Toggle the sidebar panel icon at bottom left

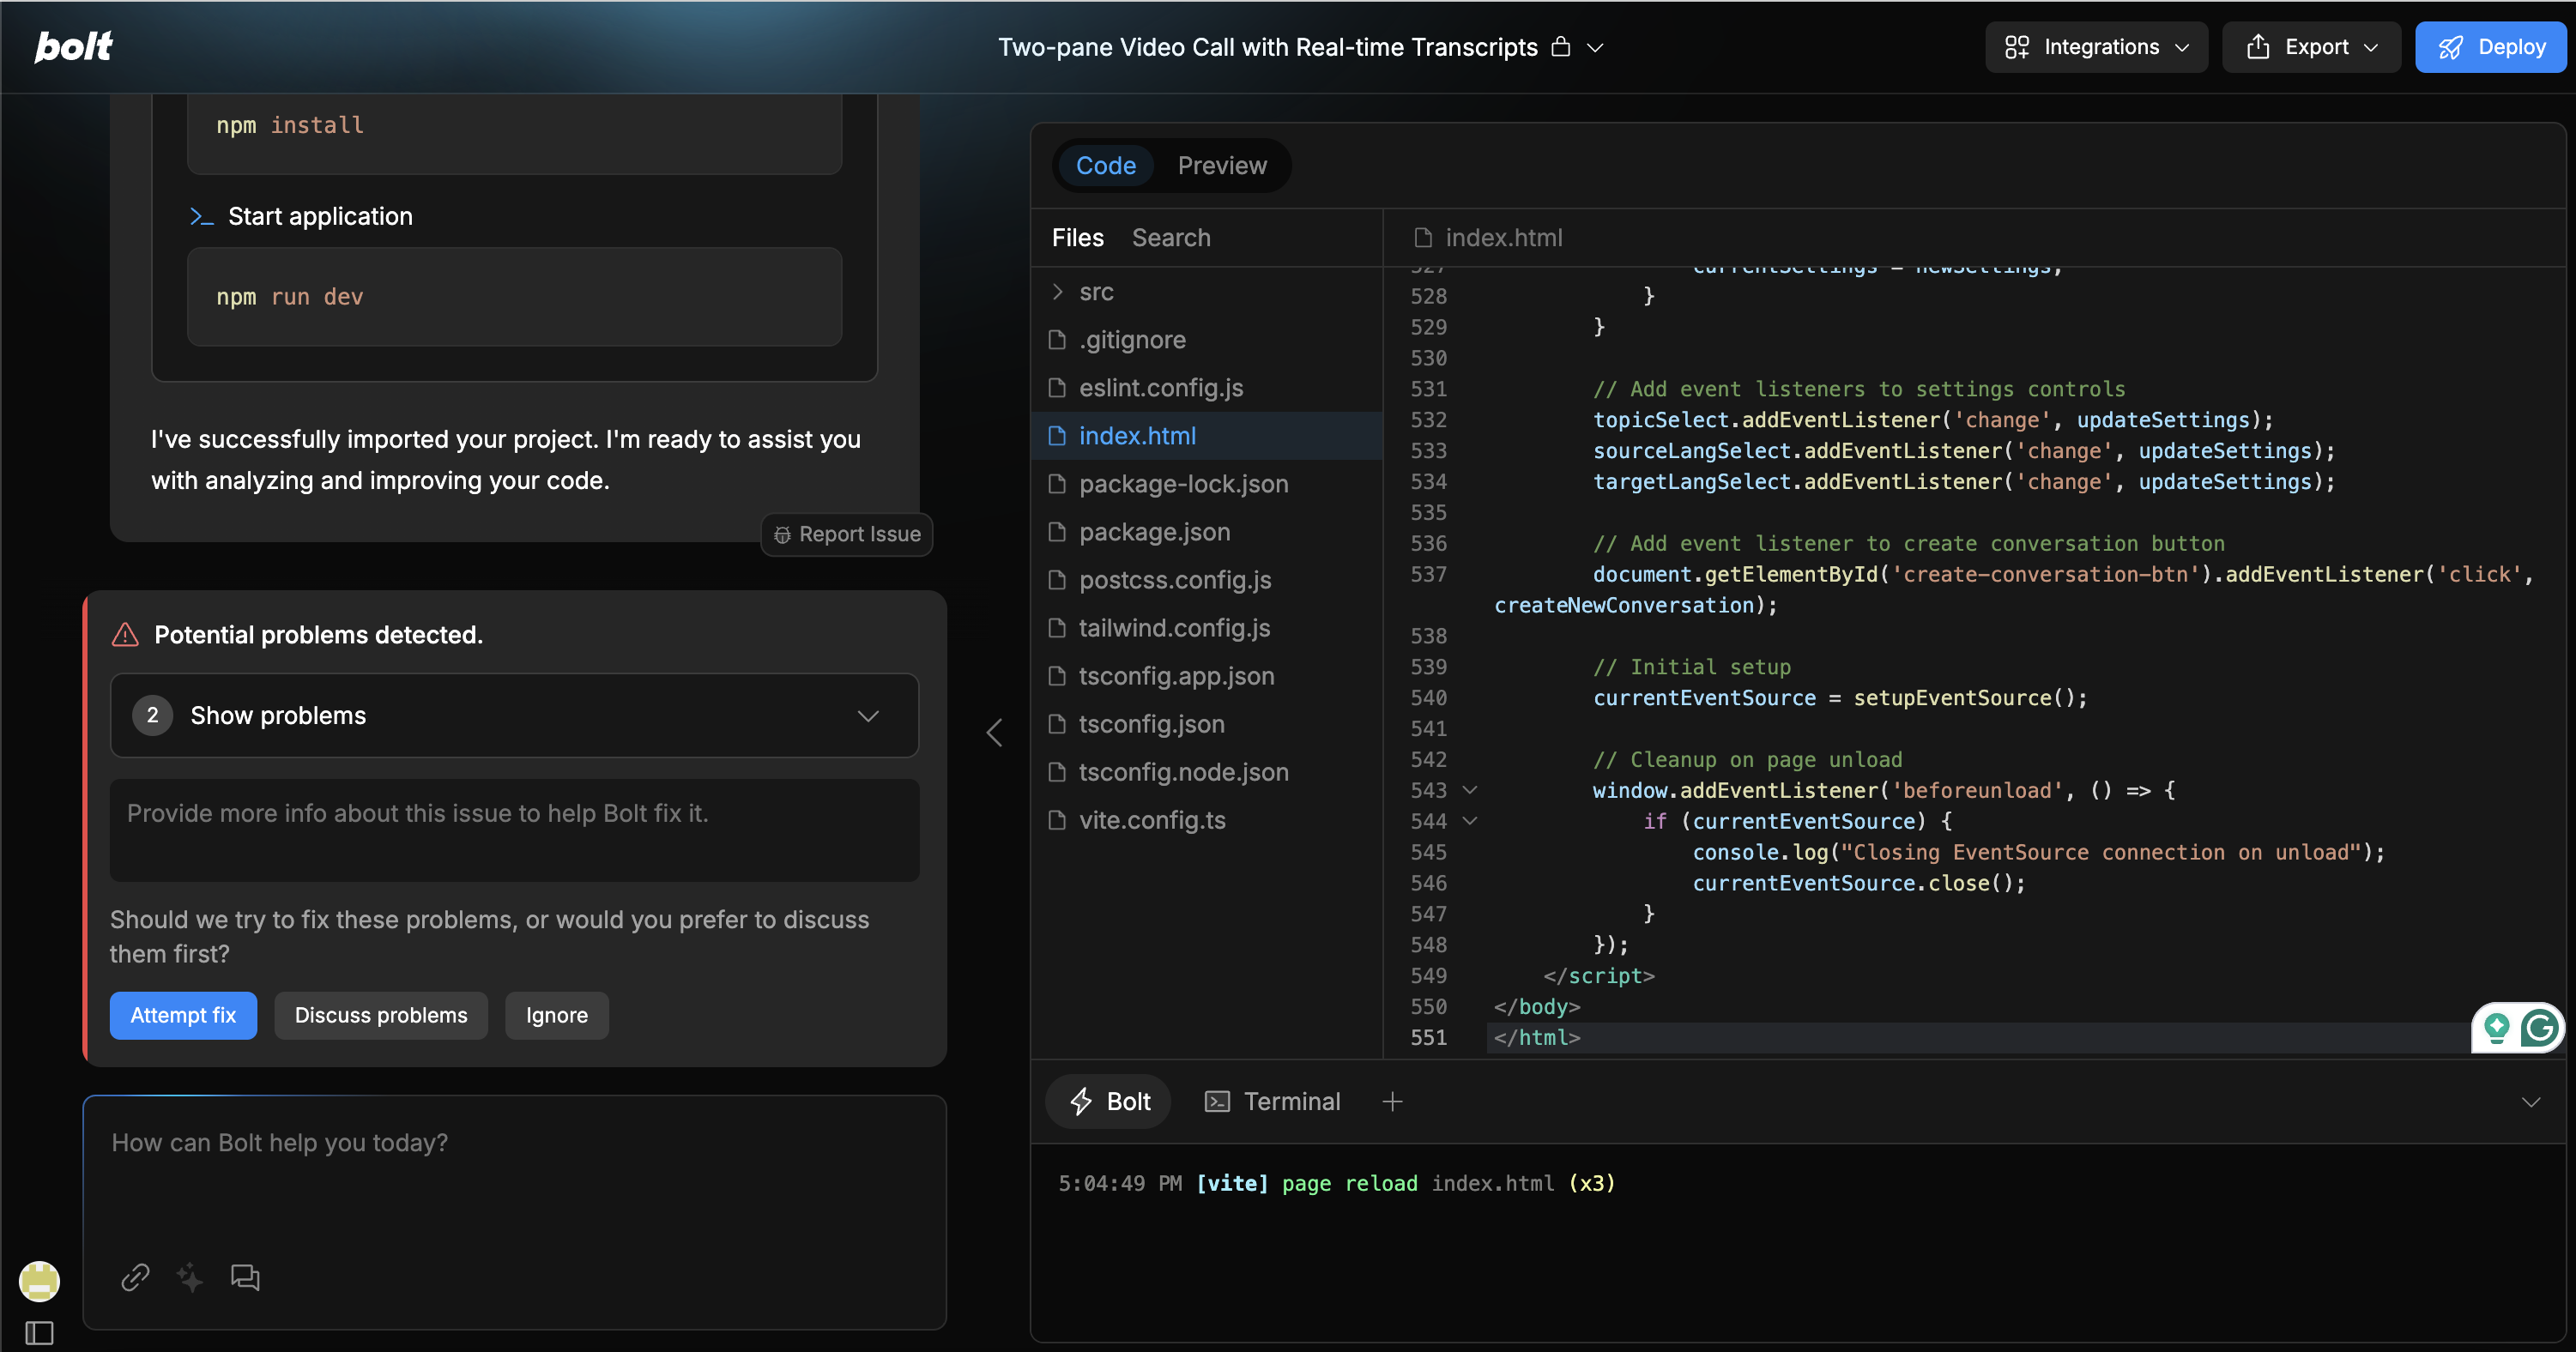(x=39, y=1332)
